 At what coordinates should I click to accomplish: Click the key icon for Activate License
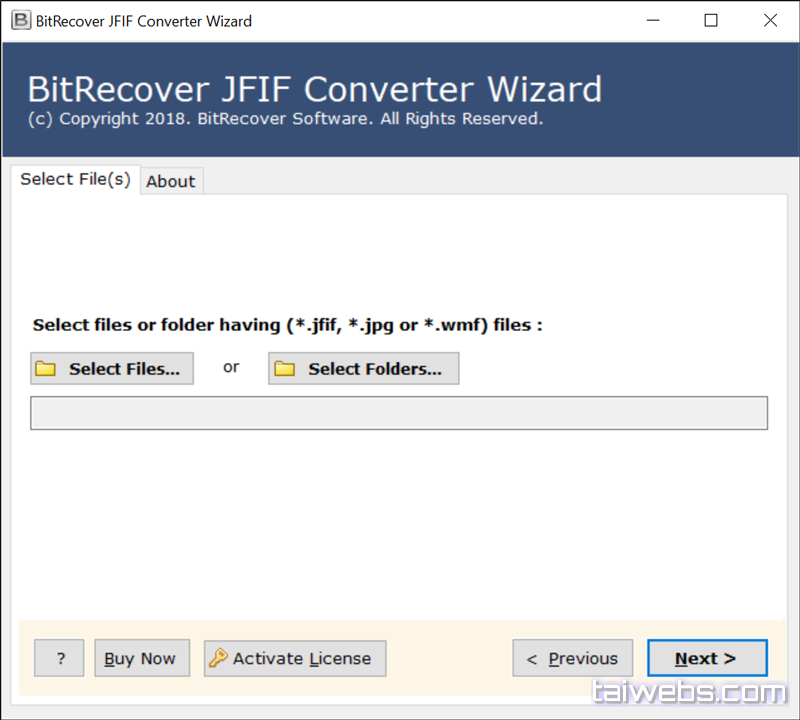217,659
